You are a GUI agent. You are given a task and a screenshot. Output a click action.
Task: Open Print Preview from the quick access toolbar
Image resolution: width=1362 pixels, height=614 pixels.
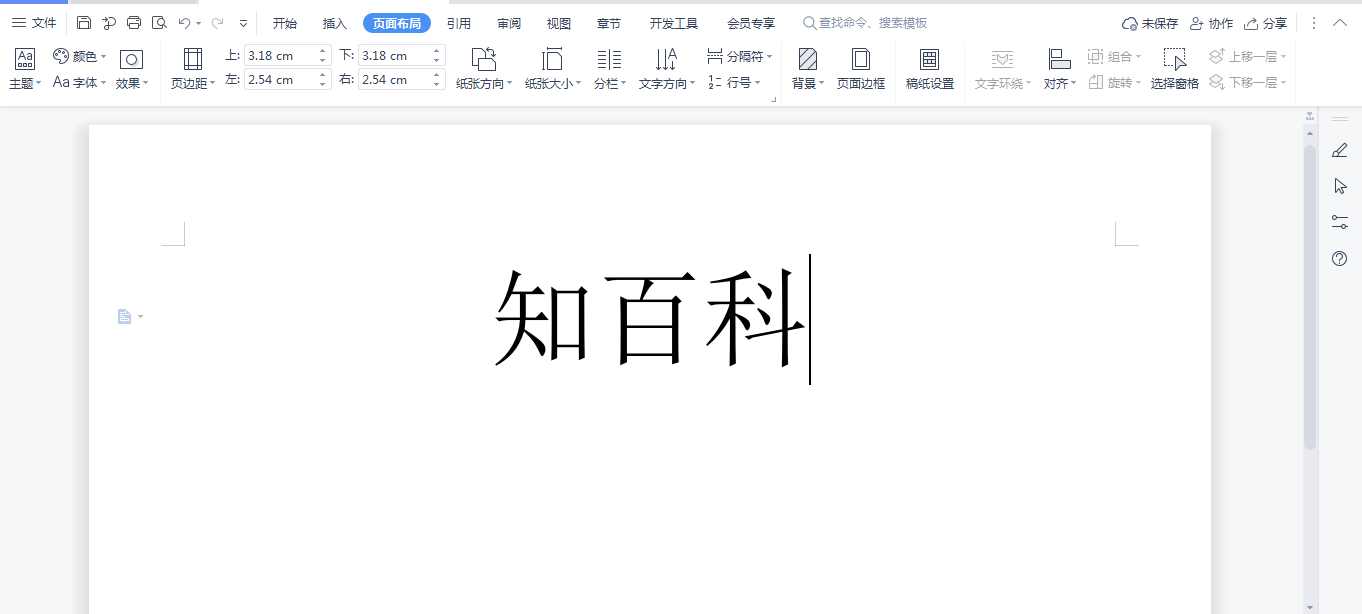pos(160,21)
